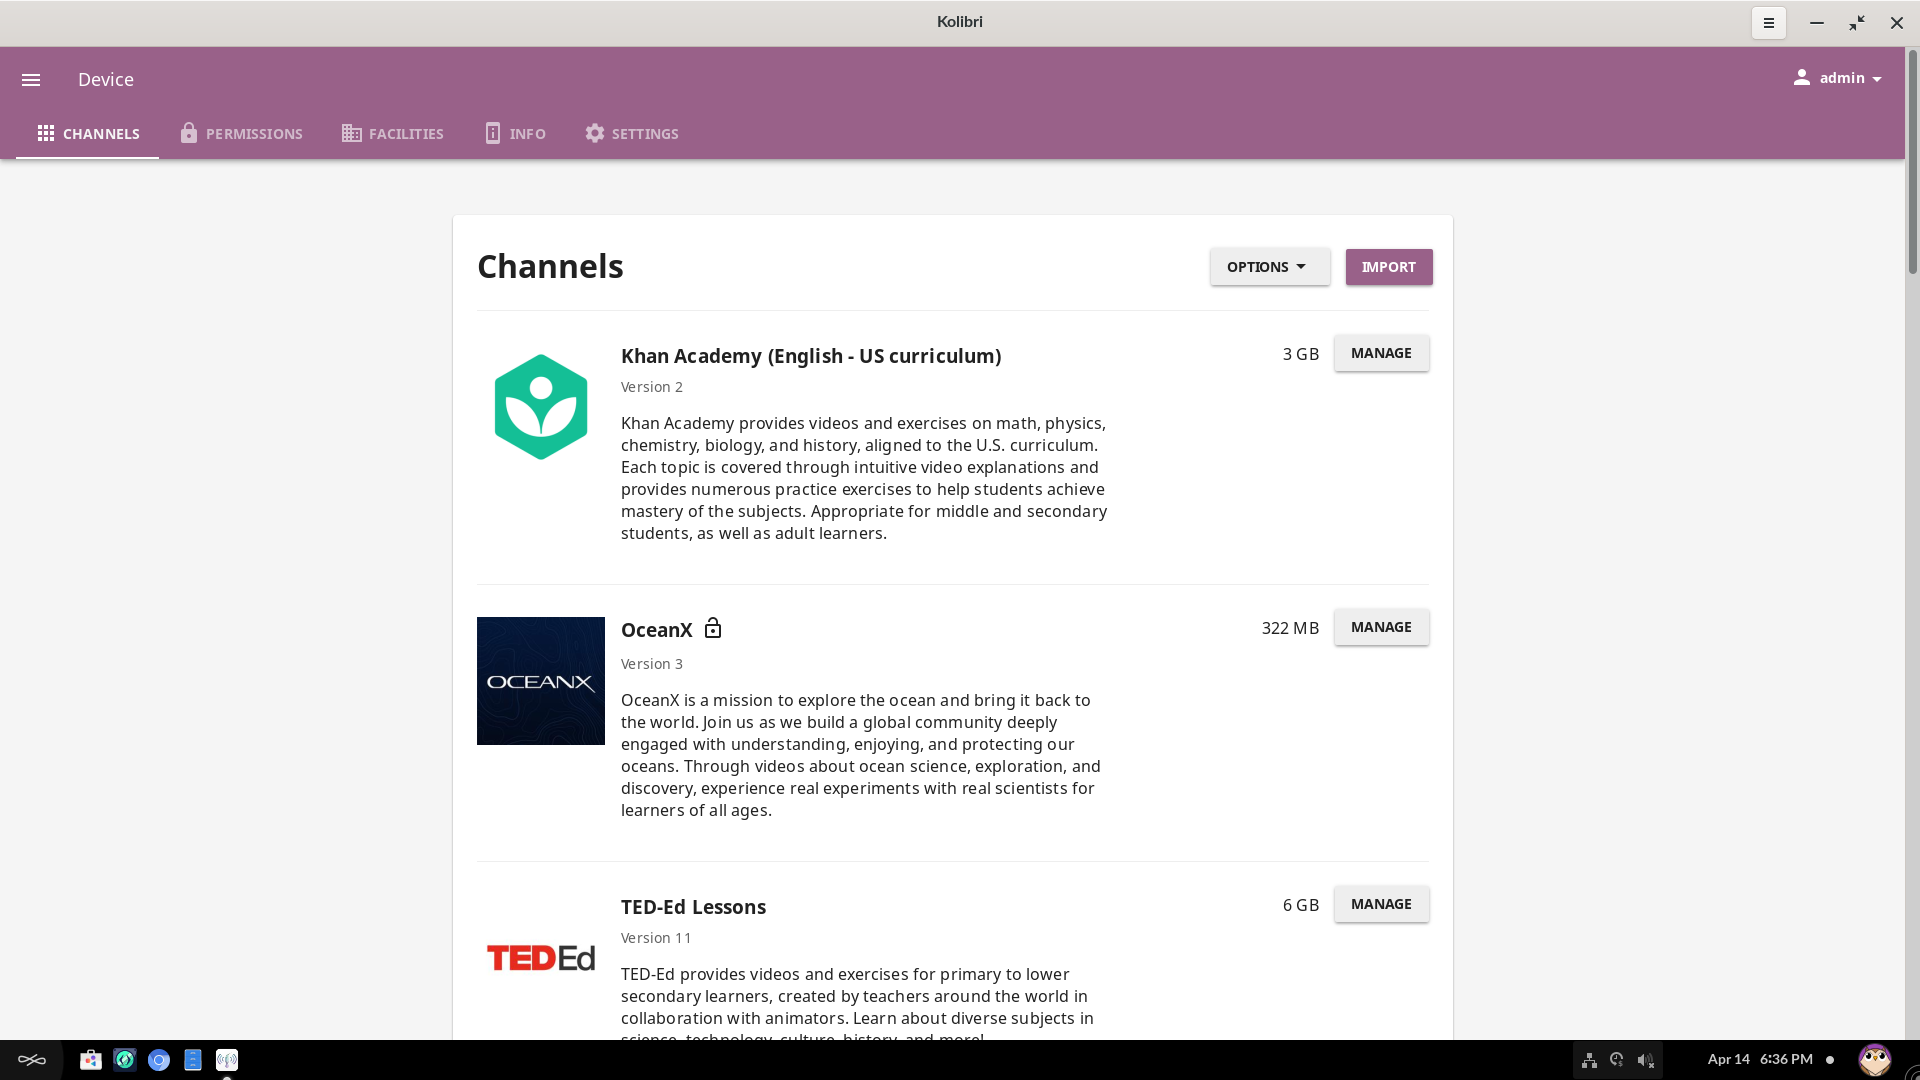Launch the Chromium browser from taskbar

(159, 1060)
